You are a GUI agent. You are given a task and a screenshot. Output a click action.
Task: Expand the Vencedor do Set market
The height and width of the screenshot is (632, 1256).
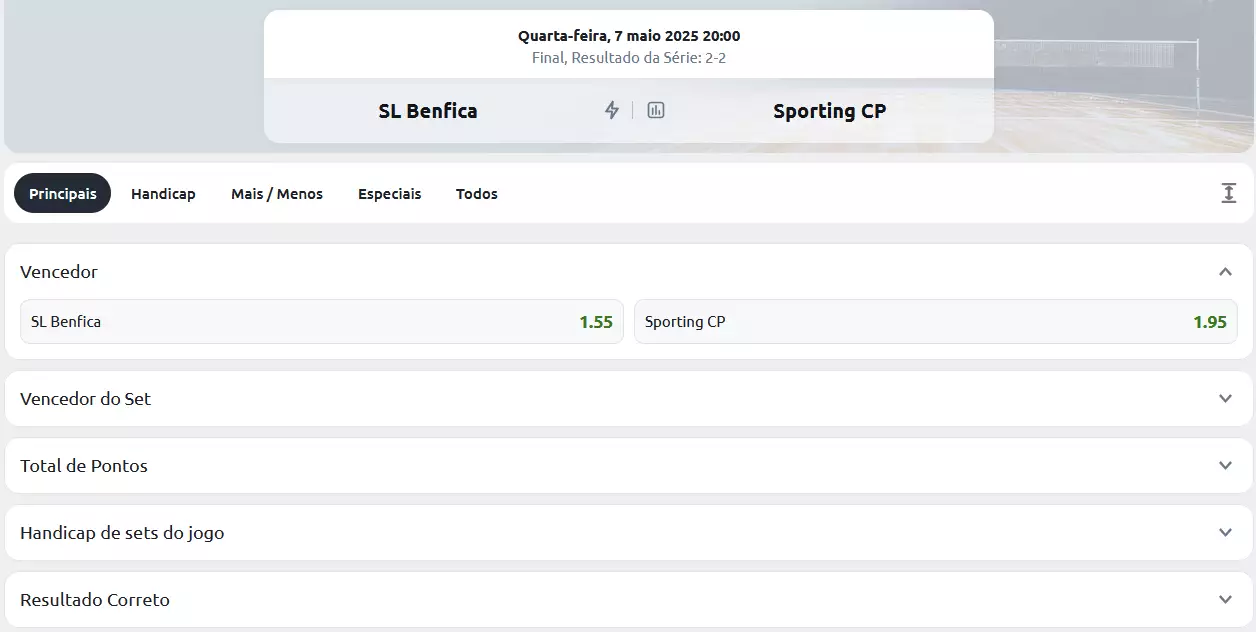pos(1225,398)
